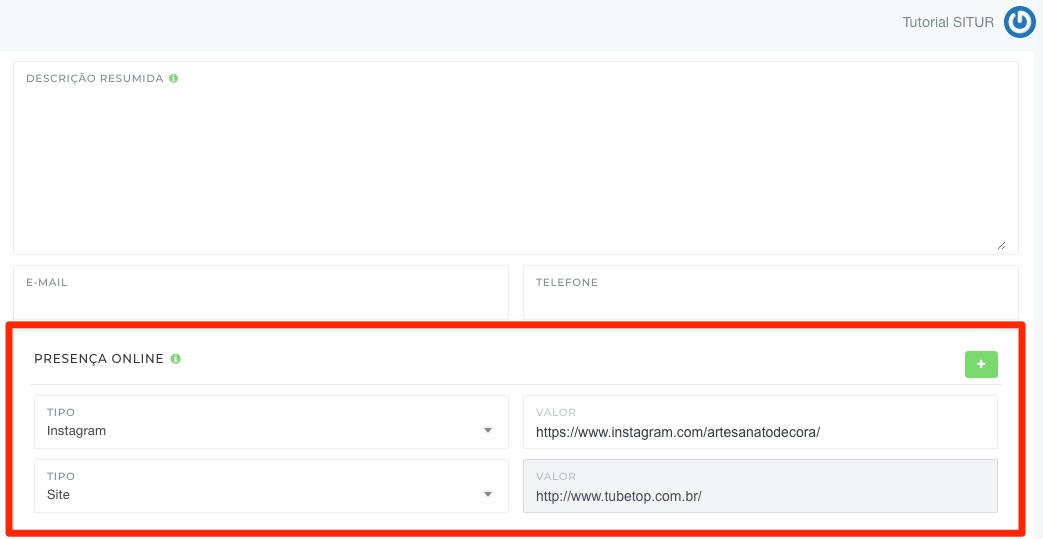Image resolution: width=1043 pixels, height=539 pixels.
Task: Click the E-MAIL field label
Action: (47, 283)
